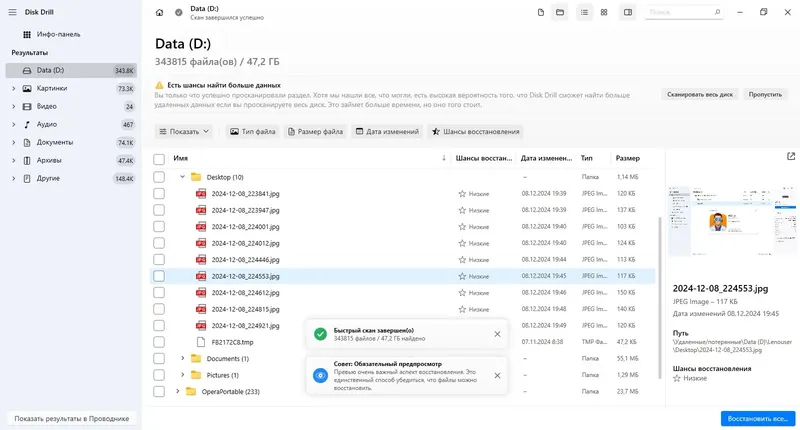This screenshot has width=800, height=430.
Task: Click the star icon for 2024-12-08_224001.jpg
Action: pos(462,226)
